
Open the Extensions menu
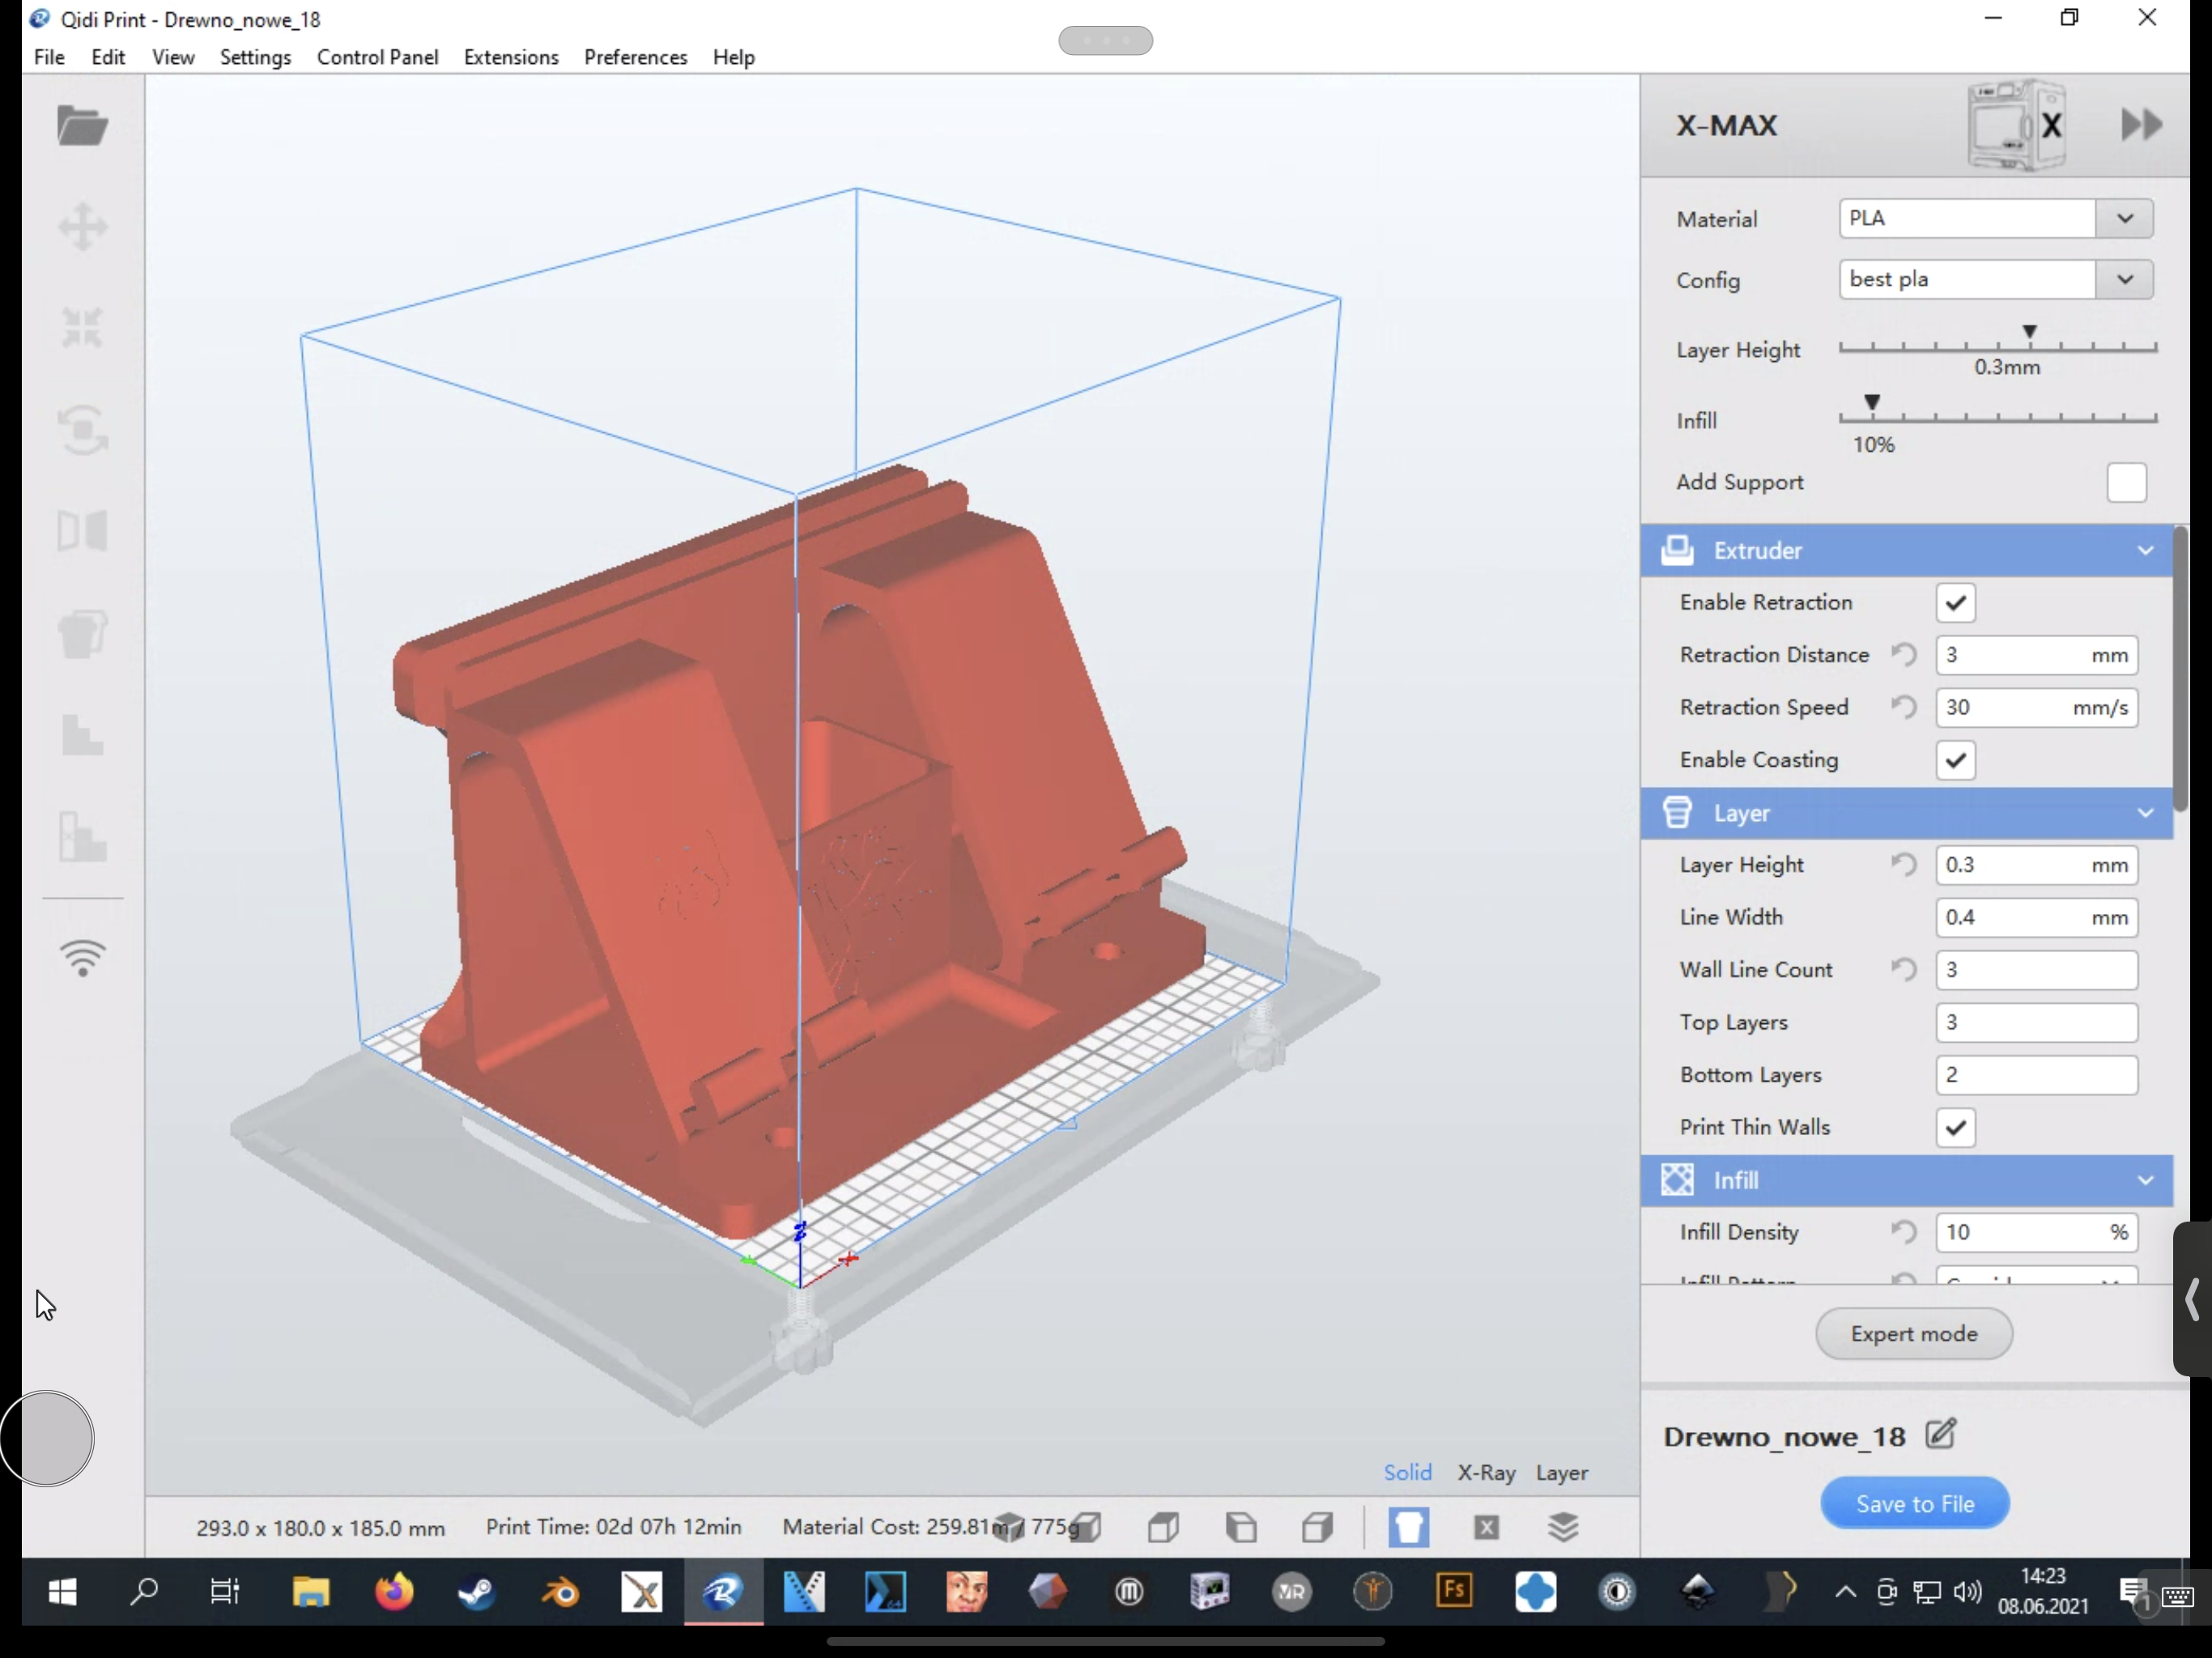(510, 57)
